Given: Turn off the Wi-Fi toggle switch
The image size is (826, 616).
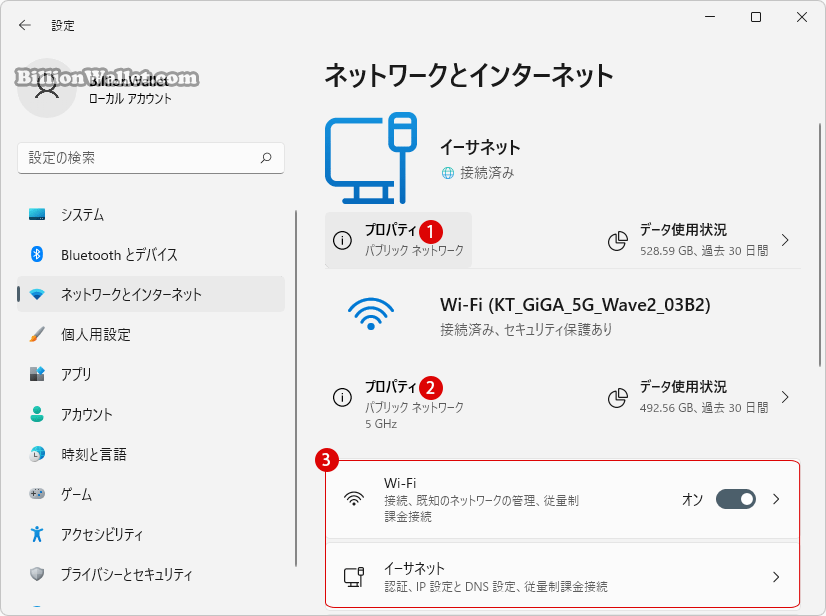Looking at the screenshot, I should tap(735, 499).
